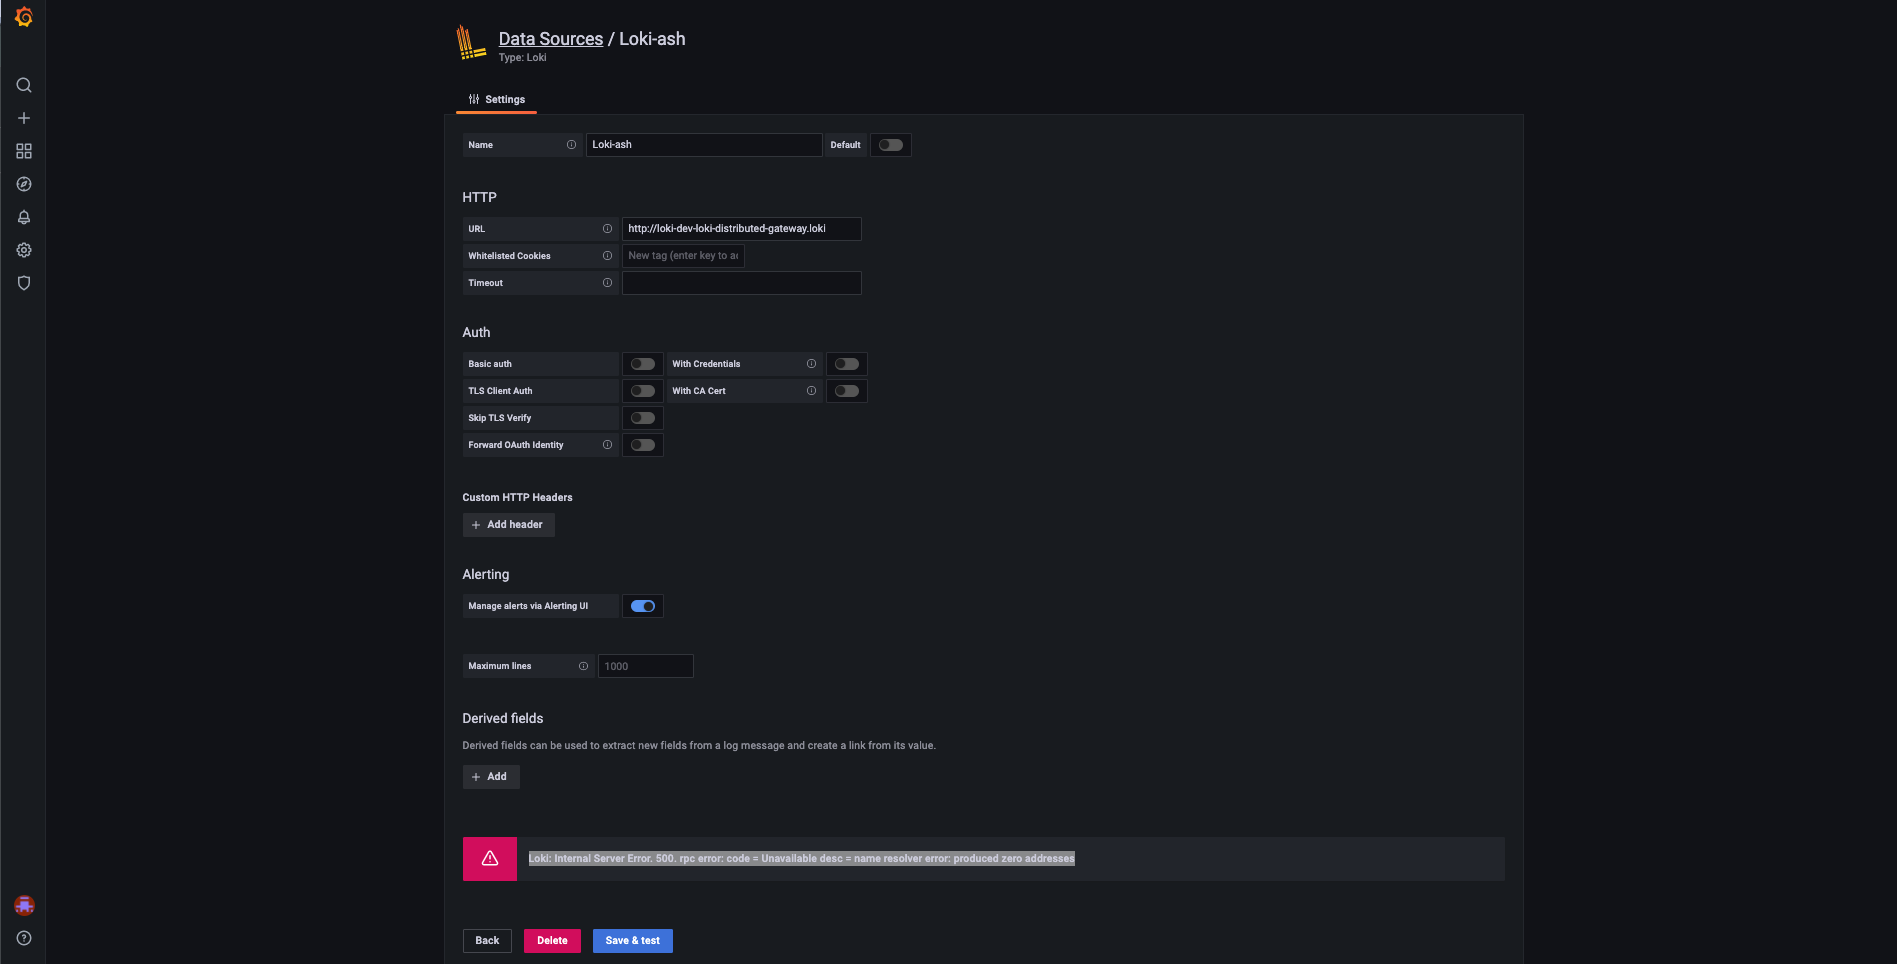
Task: Focus the Maximum lines input
Action: 646,666
